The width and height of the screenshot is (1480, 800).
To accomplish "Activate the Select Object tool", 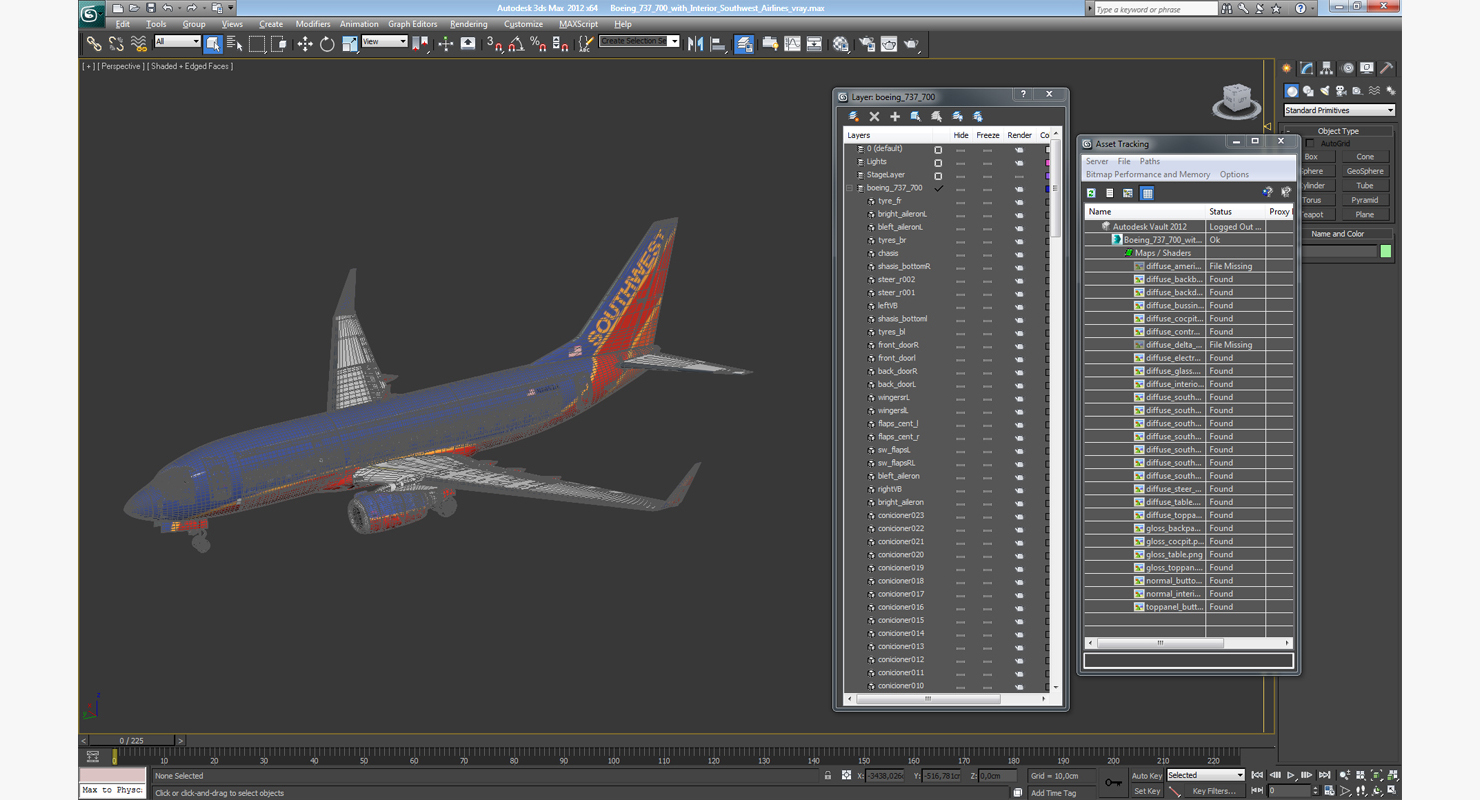I will click(213, 44).
